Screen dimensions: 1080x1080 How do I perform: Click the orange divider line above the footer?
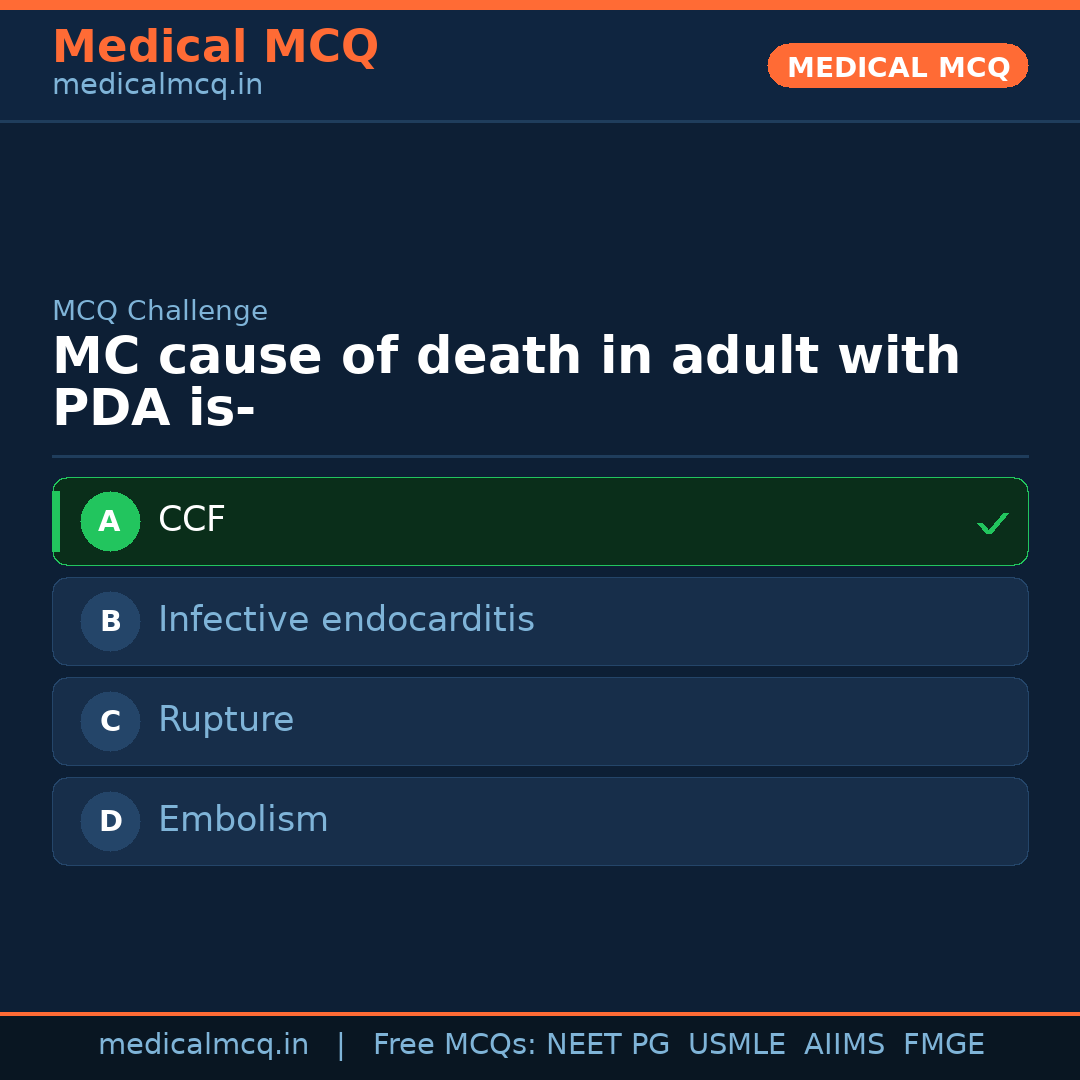pos(540,1012)
